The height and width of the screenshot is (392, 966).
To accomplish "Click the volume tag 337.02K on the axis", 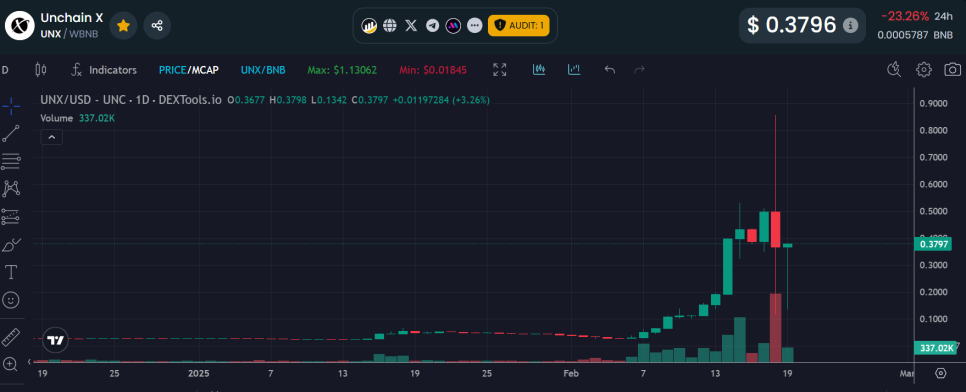I will pos(936,348).
